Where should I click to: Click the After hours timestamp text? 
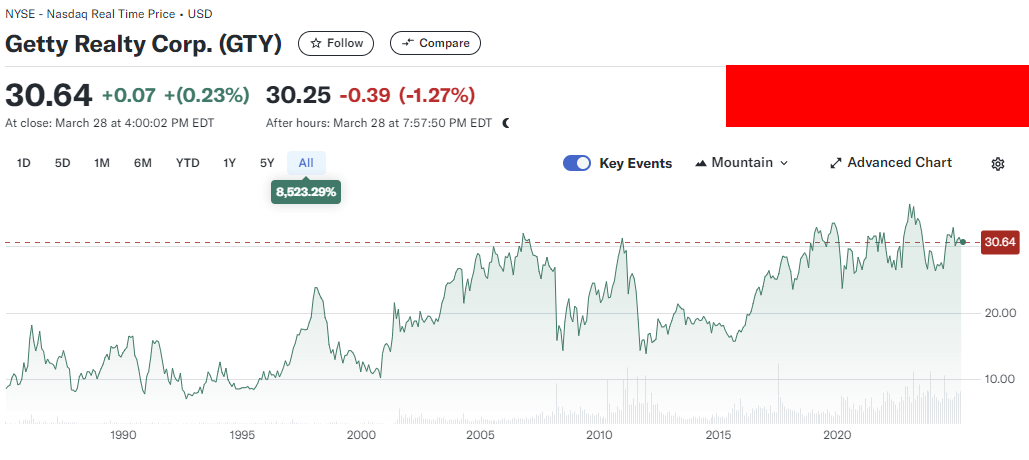379,123
